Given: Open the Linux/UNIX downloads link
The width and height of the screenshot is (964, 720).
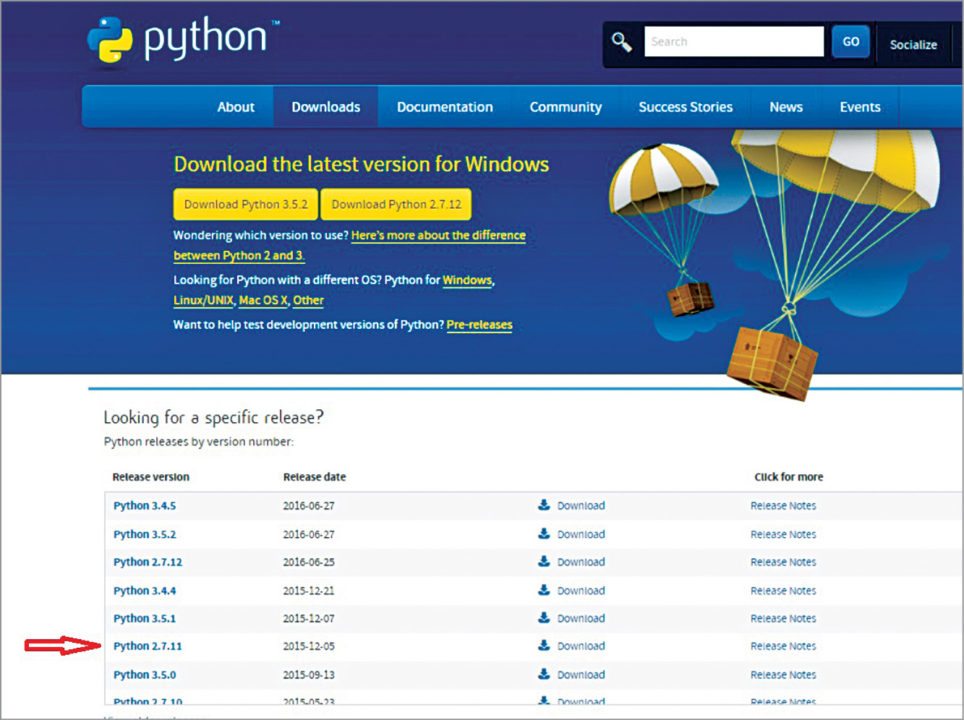Looking at the screenshot, I should pos(203,300).
